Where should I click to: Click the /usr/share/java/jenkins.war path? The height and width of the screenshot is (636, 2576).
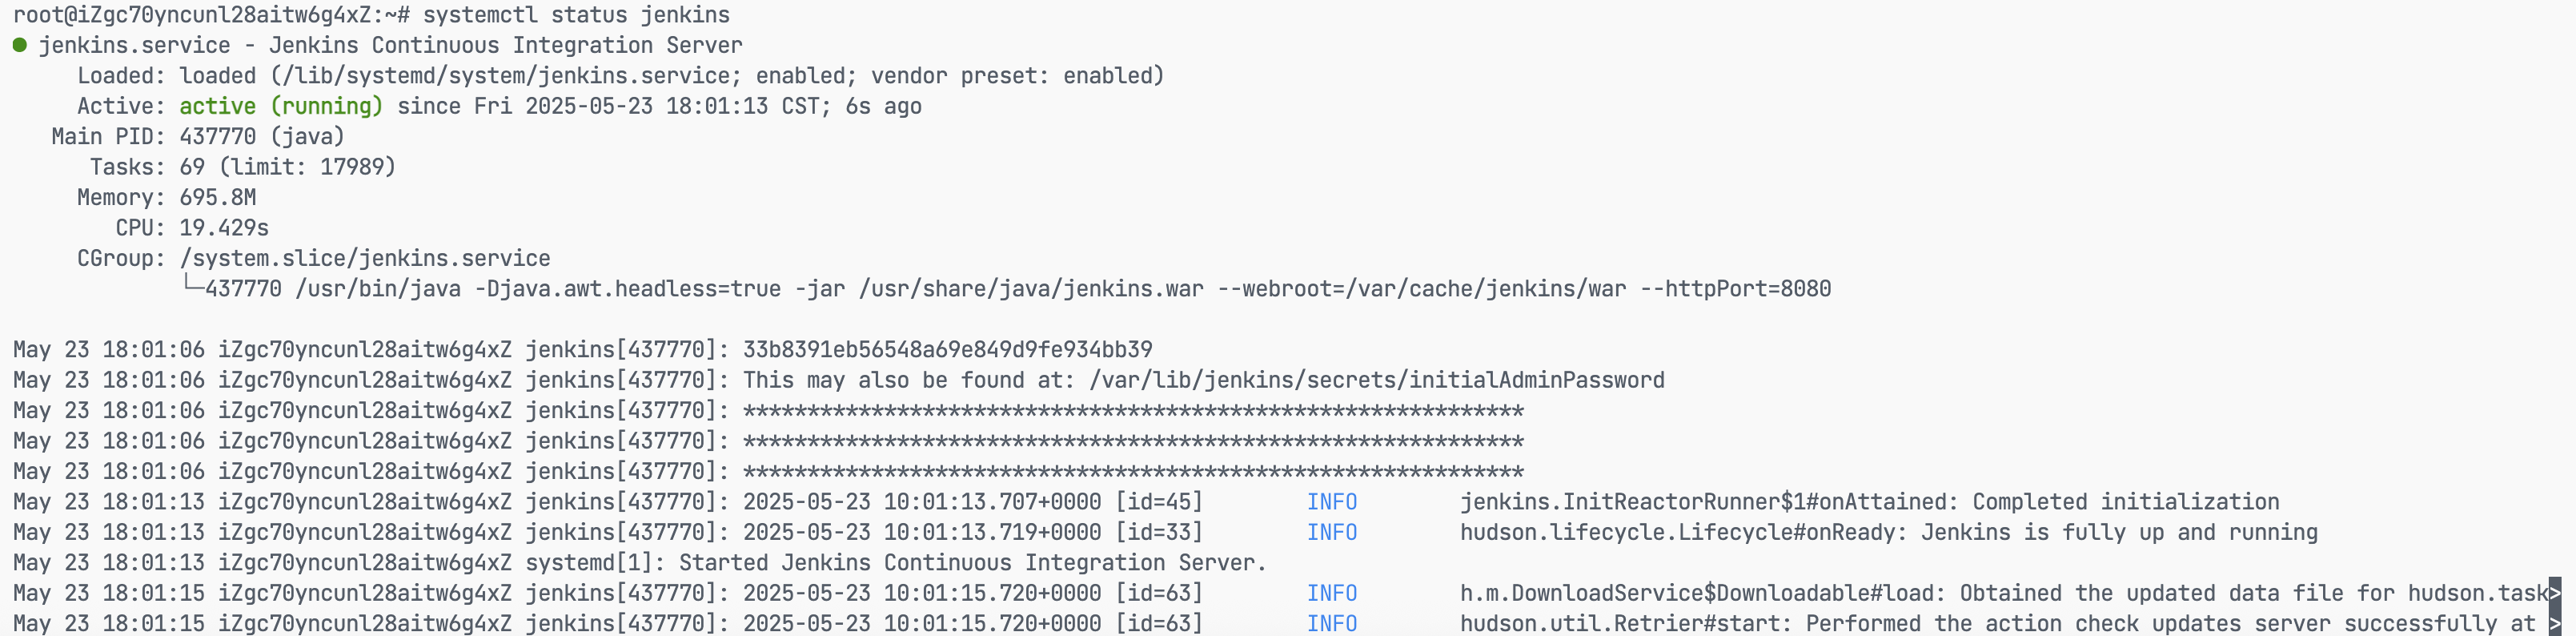point(1031,289)
